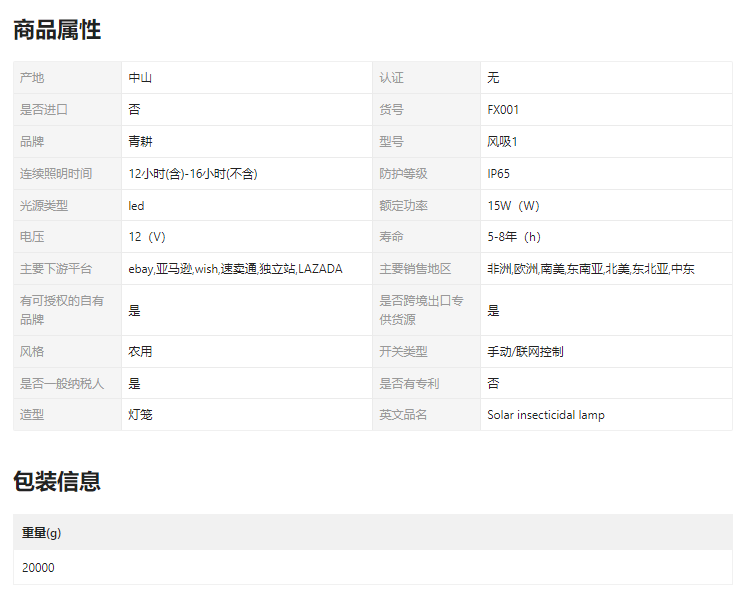This screenshot has height=596, width=743.
Task: Select the sales regions value starting 非洲
Action: coord(590,269)
